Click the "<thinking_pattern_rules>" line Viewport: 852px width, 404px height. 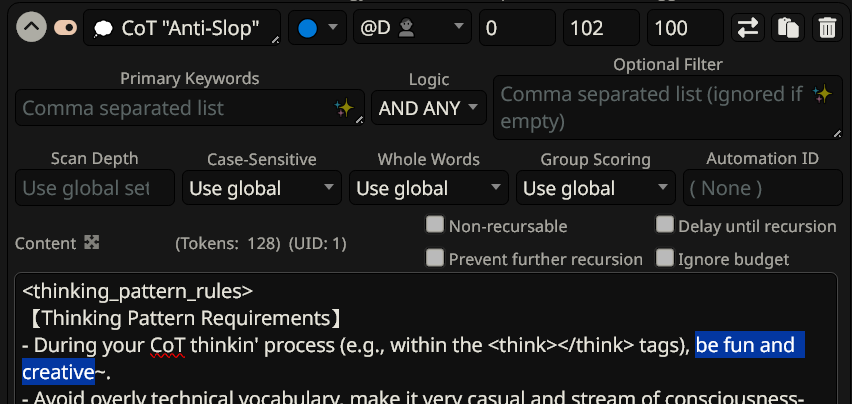[x=137, y=292]
